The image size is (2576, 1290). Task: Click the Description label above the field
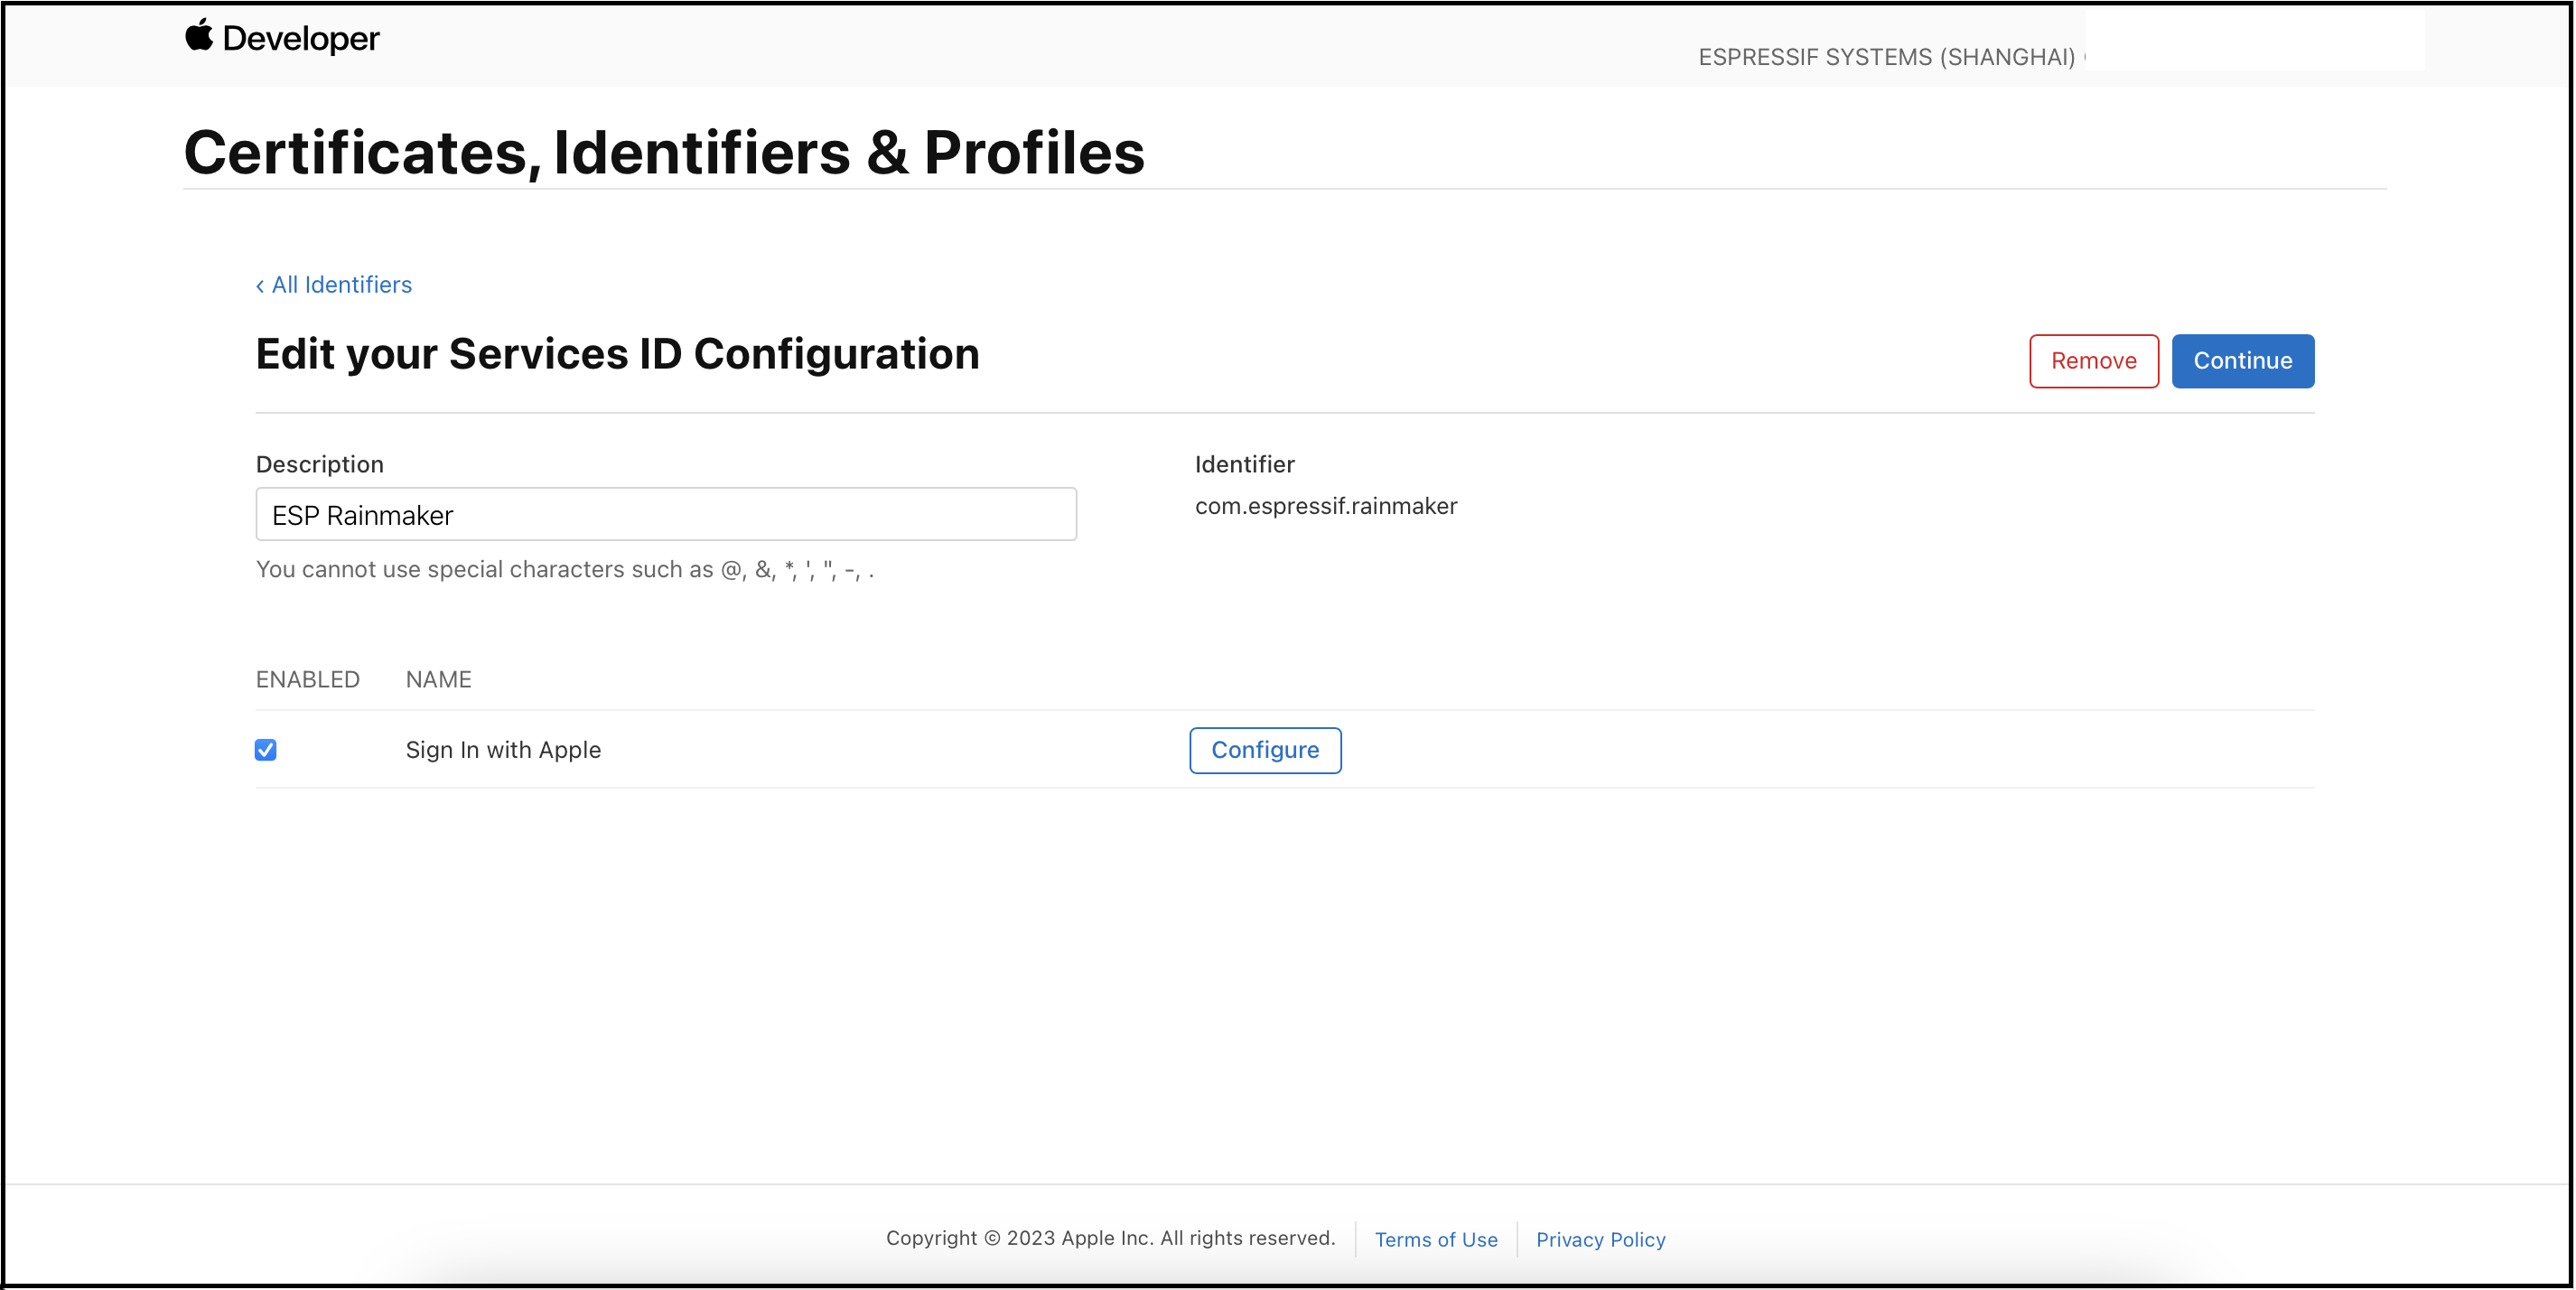319,464
